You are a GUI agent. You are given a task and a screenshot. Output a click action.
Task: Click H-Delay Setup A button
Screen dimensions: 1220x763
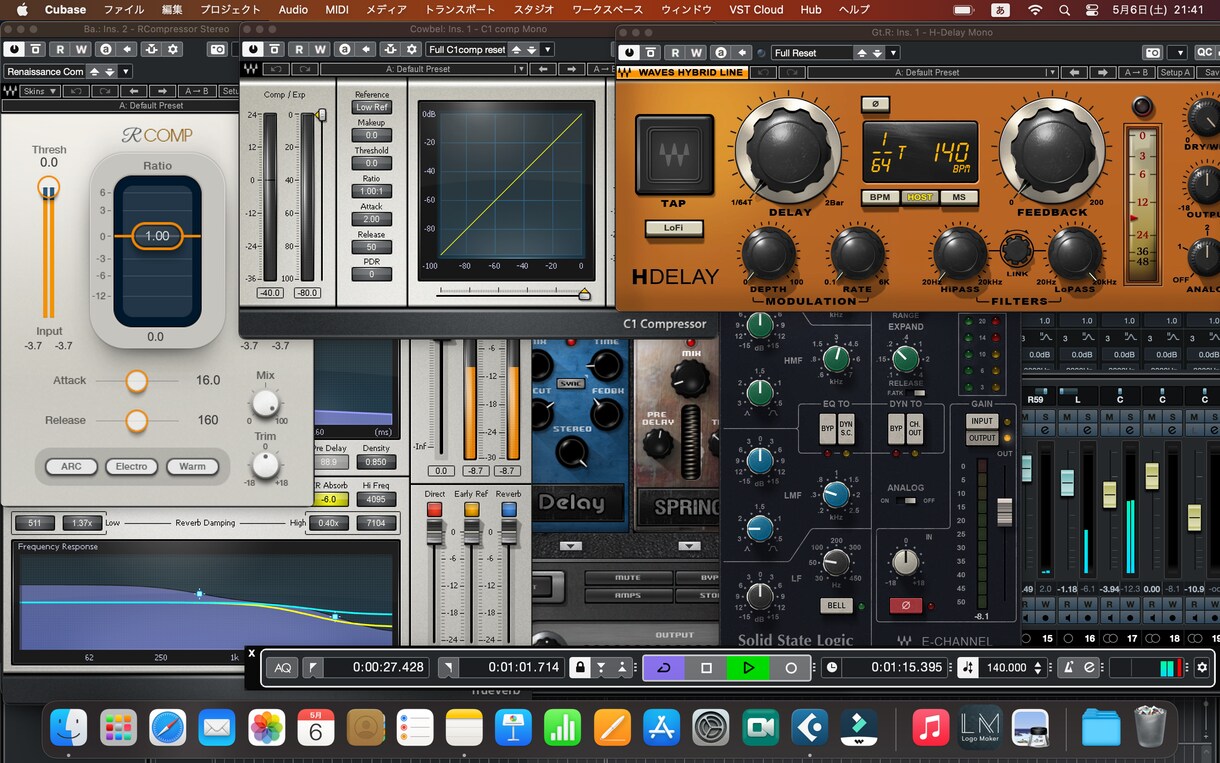pos(1174,72)
